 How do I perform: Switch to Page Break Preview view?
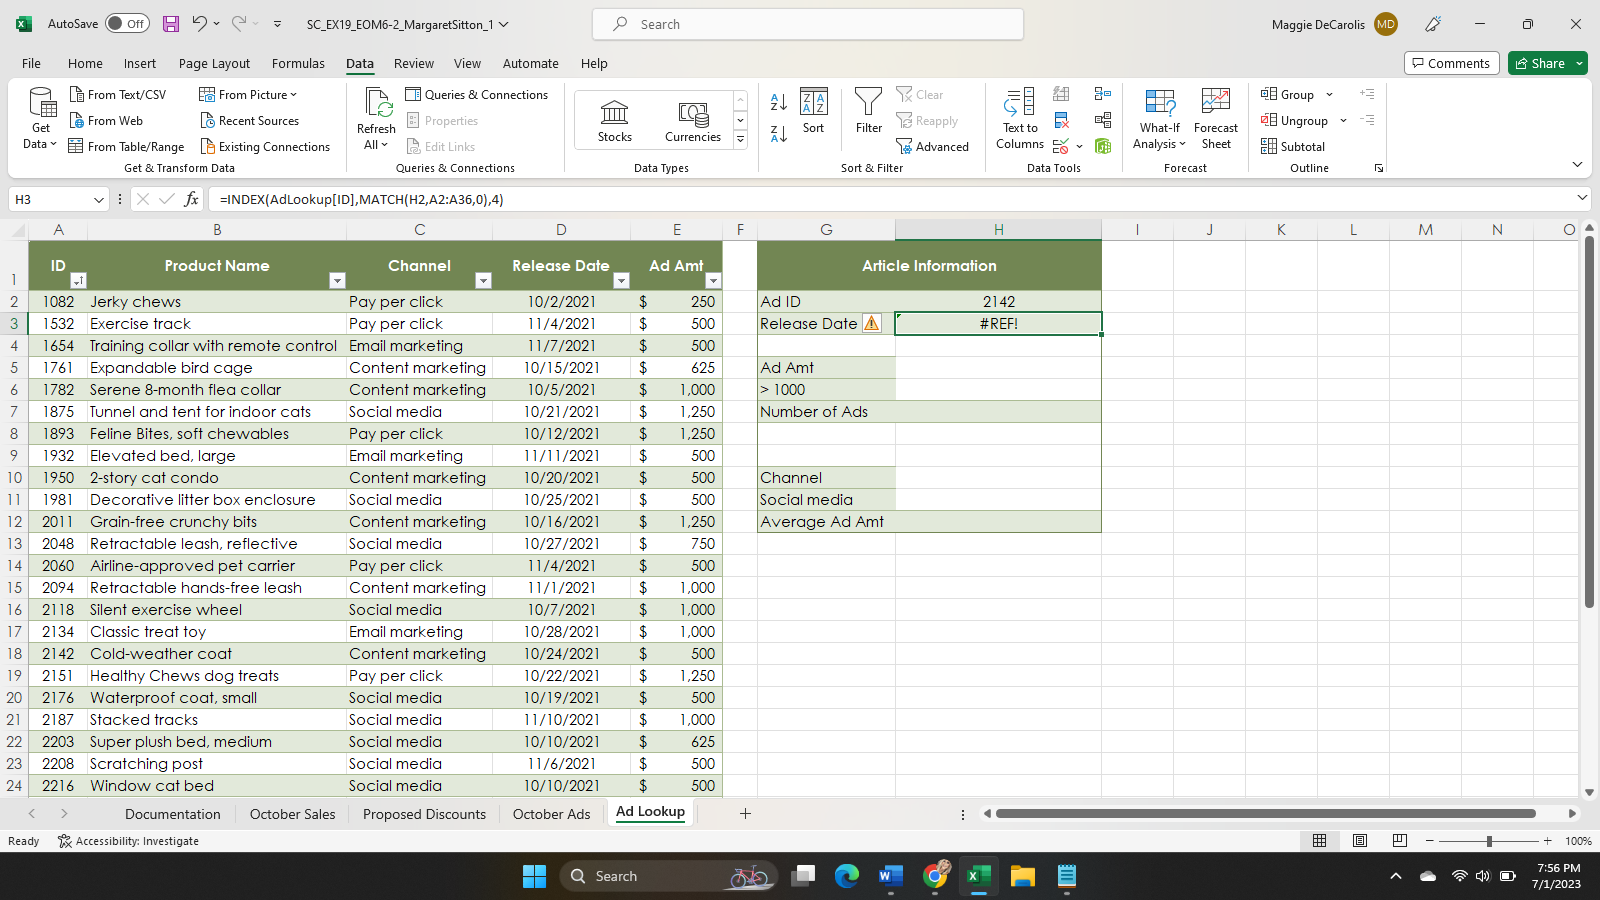1398,841
